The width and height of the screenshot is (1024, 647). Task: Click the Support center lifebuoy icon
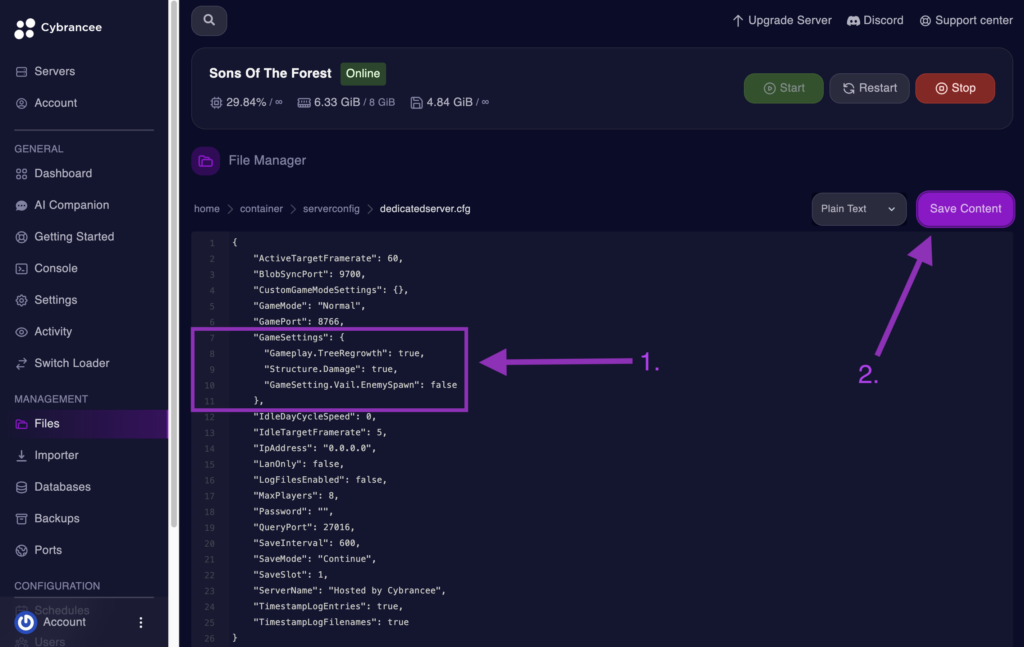tap(925, 21)
